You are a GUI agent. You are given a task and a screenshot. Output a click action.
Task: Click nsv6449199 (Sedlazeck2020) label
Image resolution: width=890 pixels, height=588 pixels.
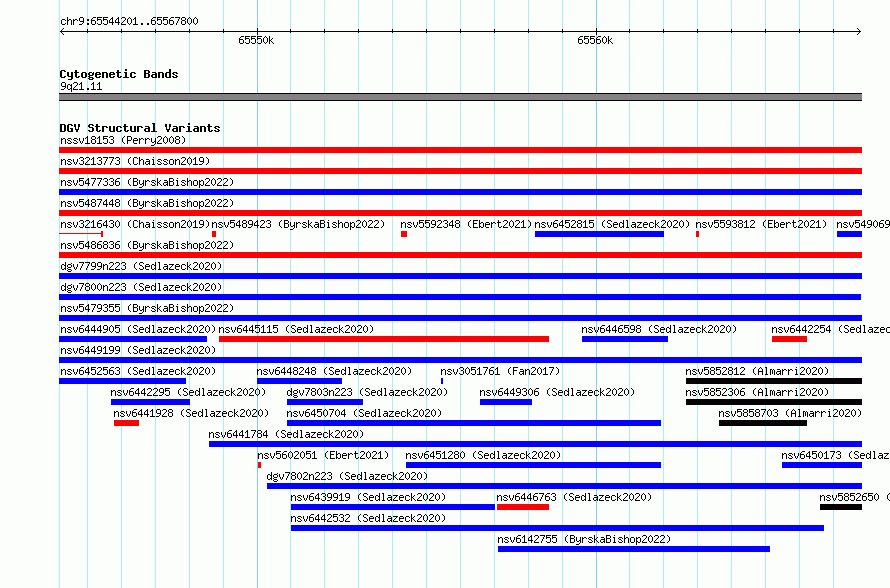(138, 350)
